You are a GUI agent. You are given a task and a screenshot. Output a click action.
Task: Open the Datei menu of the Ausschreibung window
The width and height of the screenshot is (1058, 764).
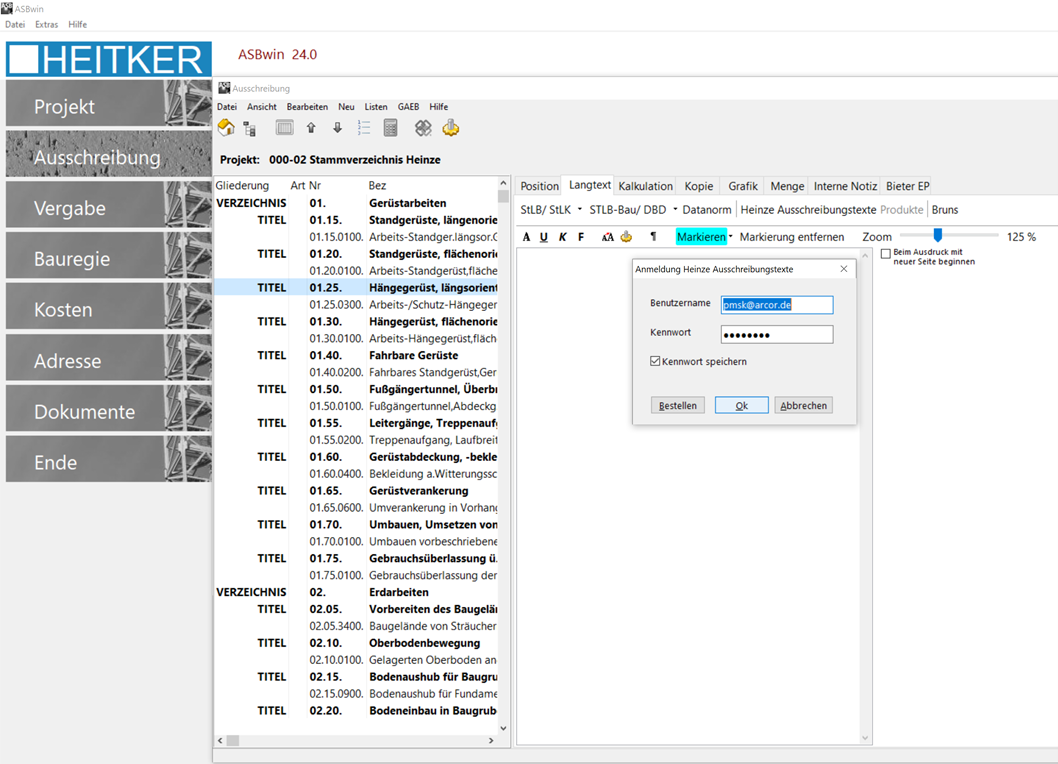coord(227,107)
